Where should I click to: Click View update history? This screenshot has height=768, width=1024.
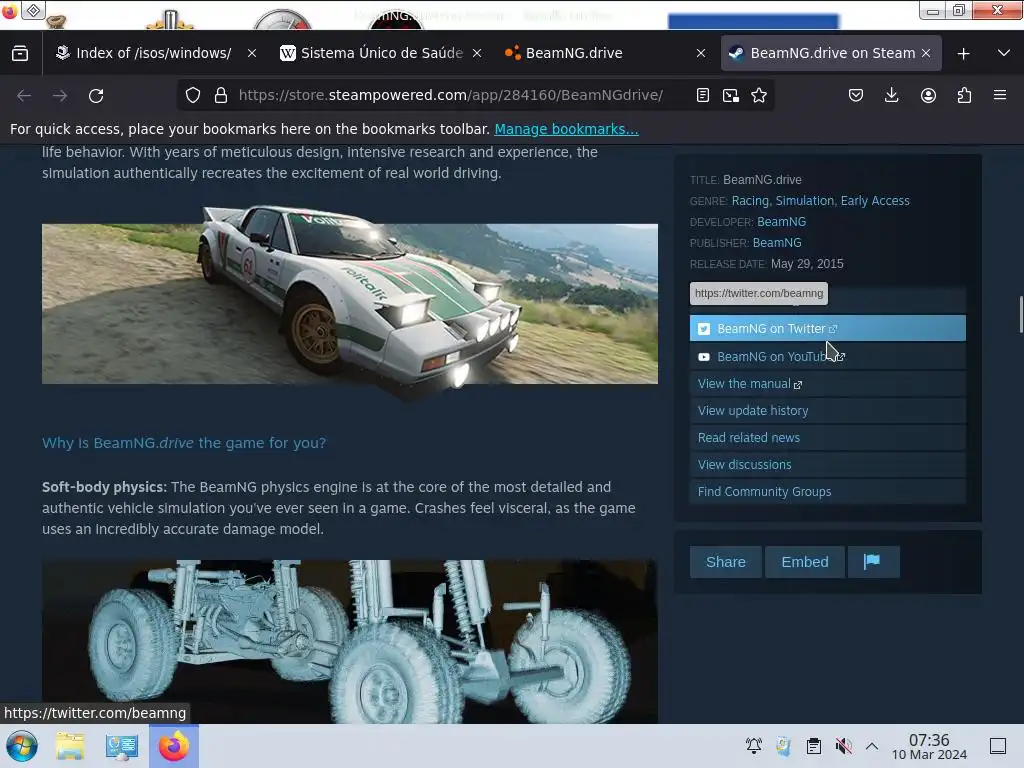(x=827, y=411)
